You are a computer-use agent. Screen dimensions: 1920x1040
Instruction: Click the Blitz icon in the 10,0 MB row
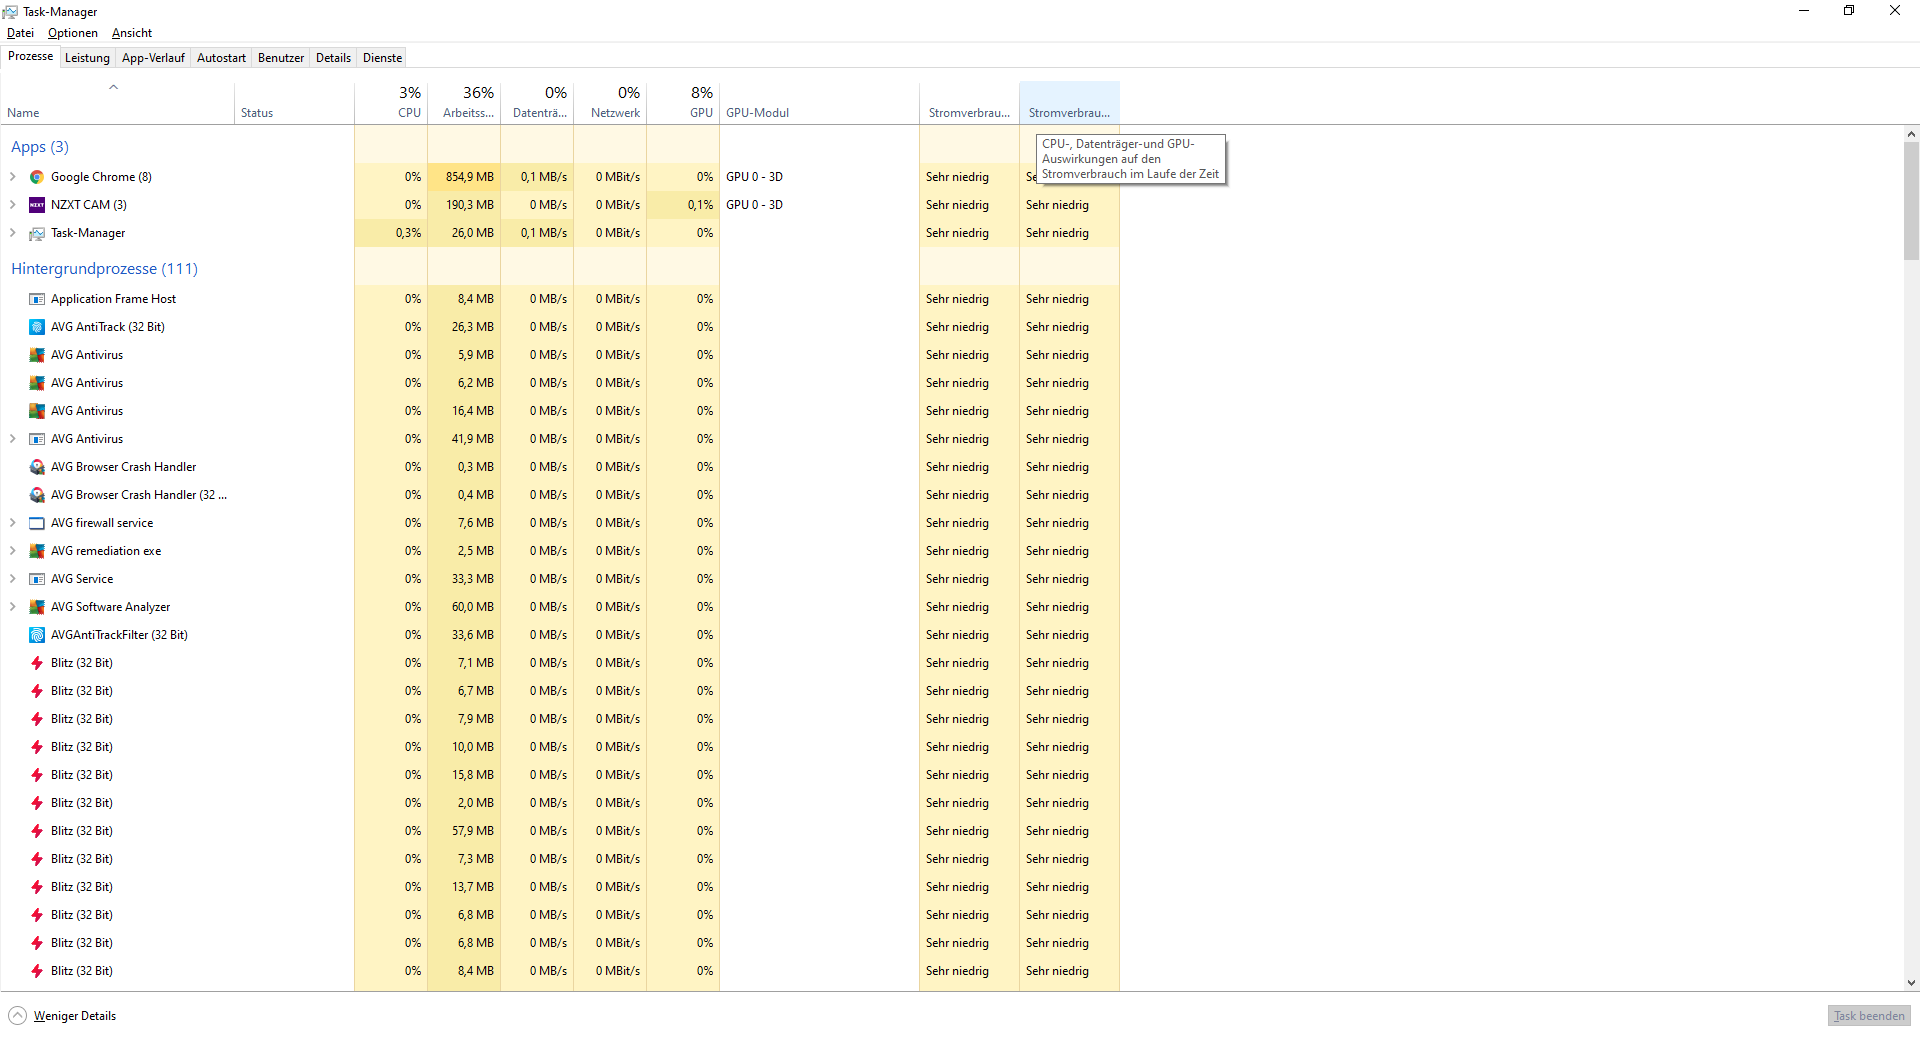[x=37, y=747]
